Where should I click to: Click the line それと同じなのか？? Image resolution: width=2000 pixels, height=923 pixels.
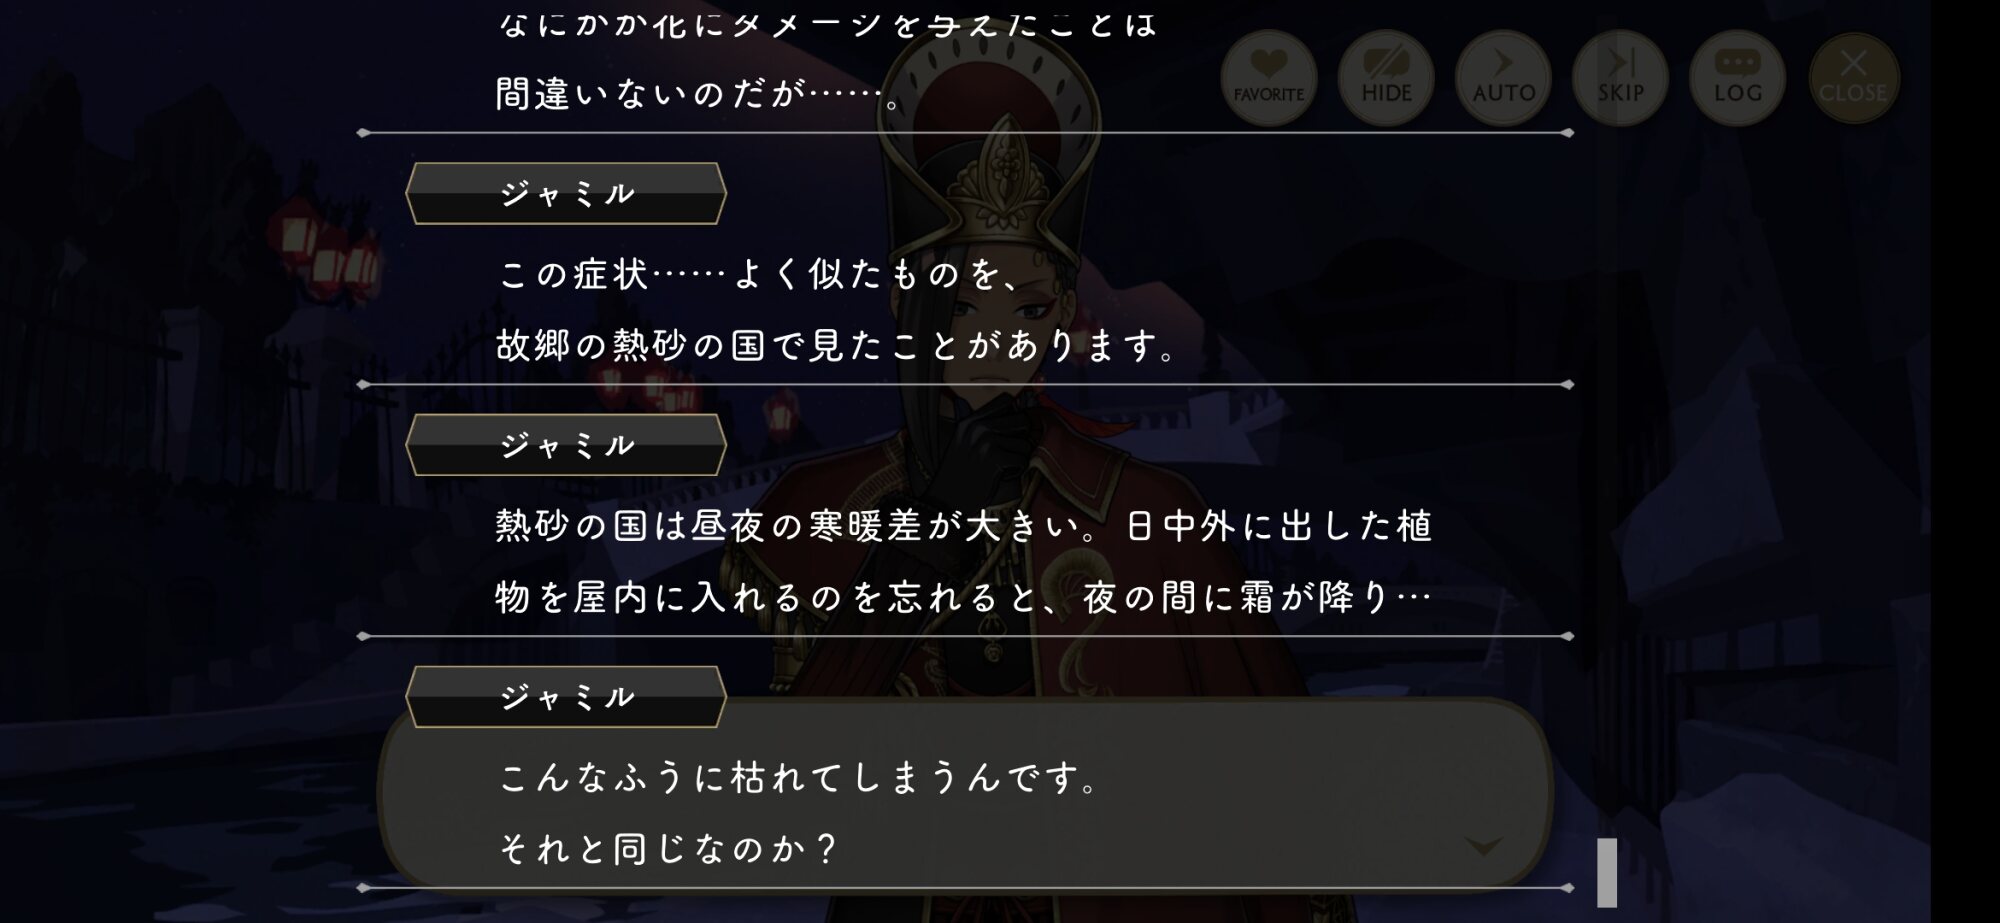click(667, 849)
